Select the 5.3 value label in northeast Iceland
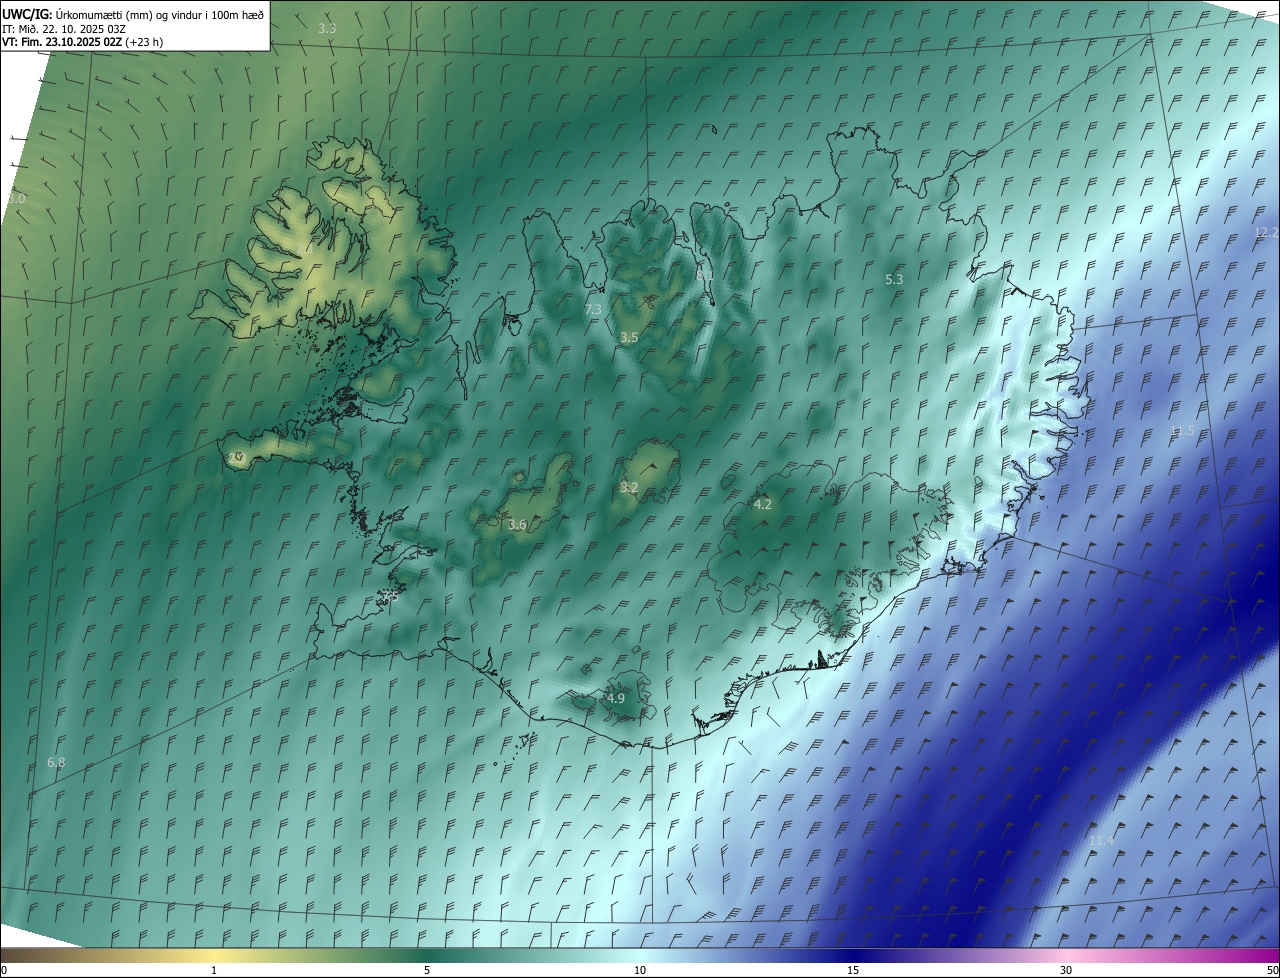The image size is (1280, 978). coord(894,280)
